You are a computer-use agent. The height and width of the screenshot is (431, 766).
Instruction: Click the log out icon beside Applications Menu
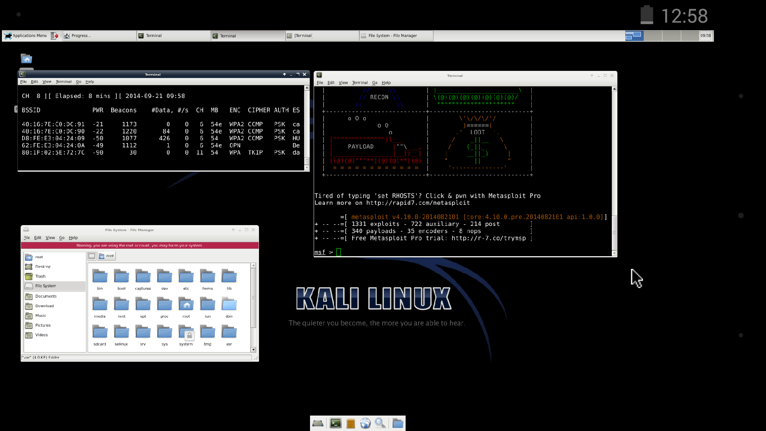(x=54, y=36)
